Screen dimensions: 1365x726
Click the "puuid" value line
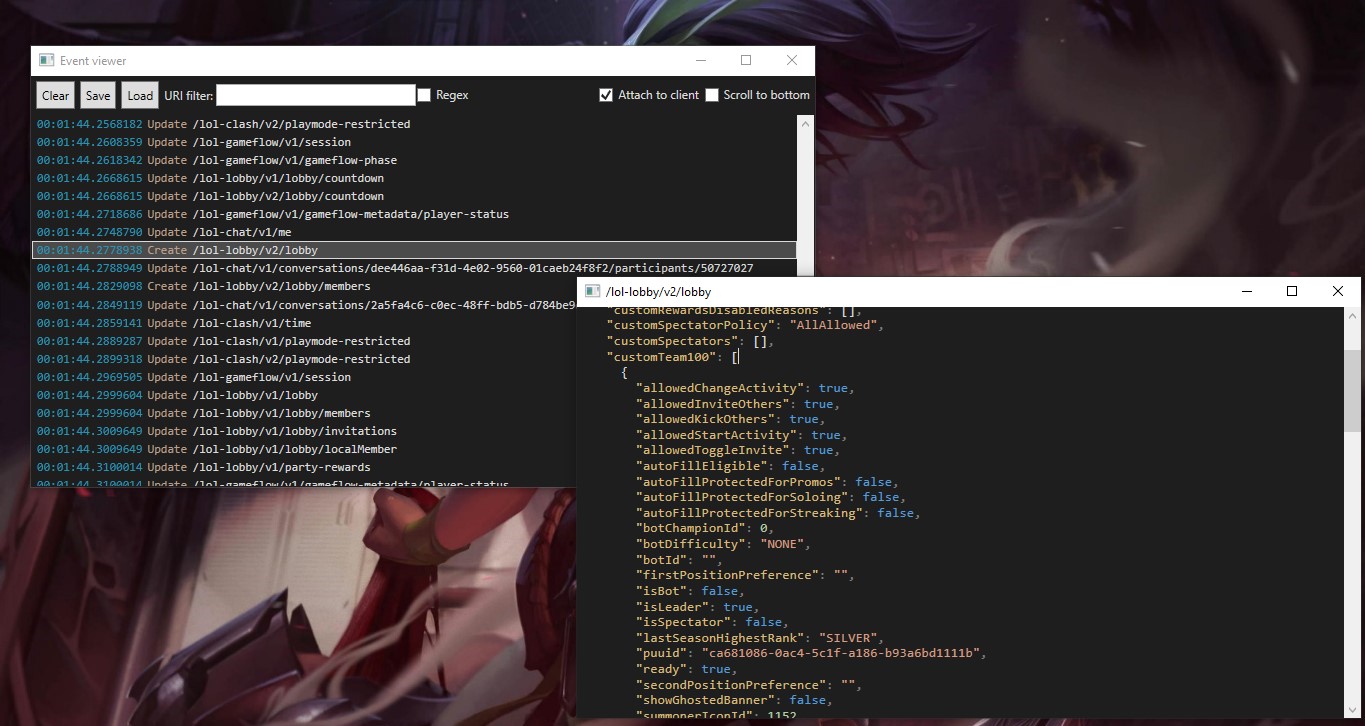pyautogui.click(x=811, y=653)
